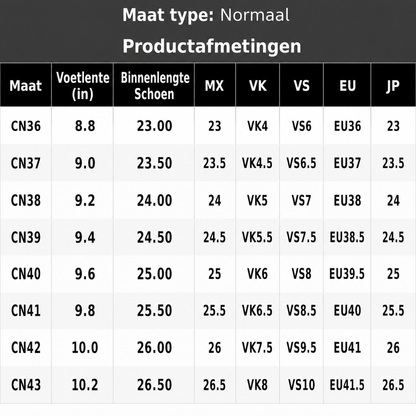Select the Voetlente (in) column header
This screenshot has height=416, width=416.
(83, 86)
